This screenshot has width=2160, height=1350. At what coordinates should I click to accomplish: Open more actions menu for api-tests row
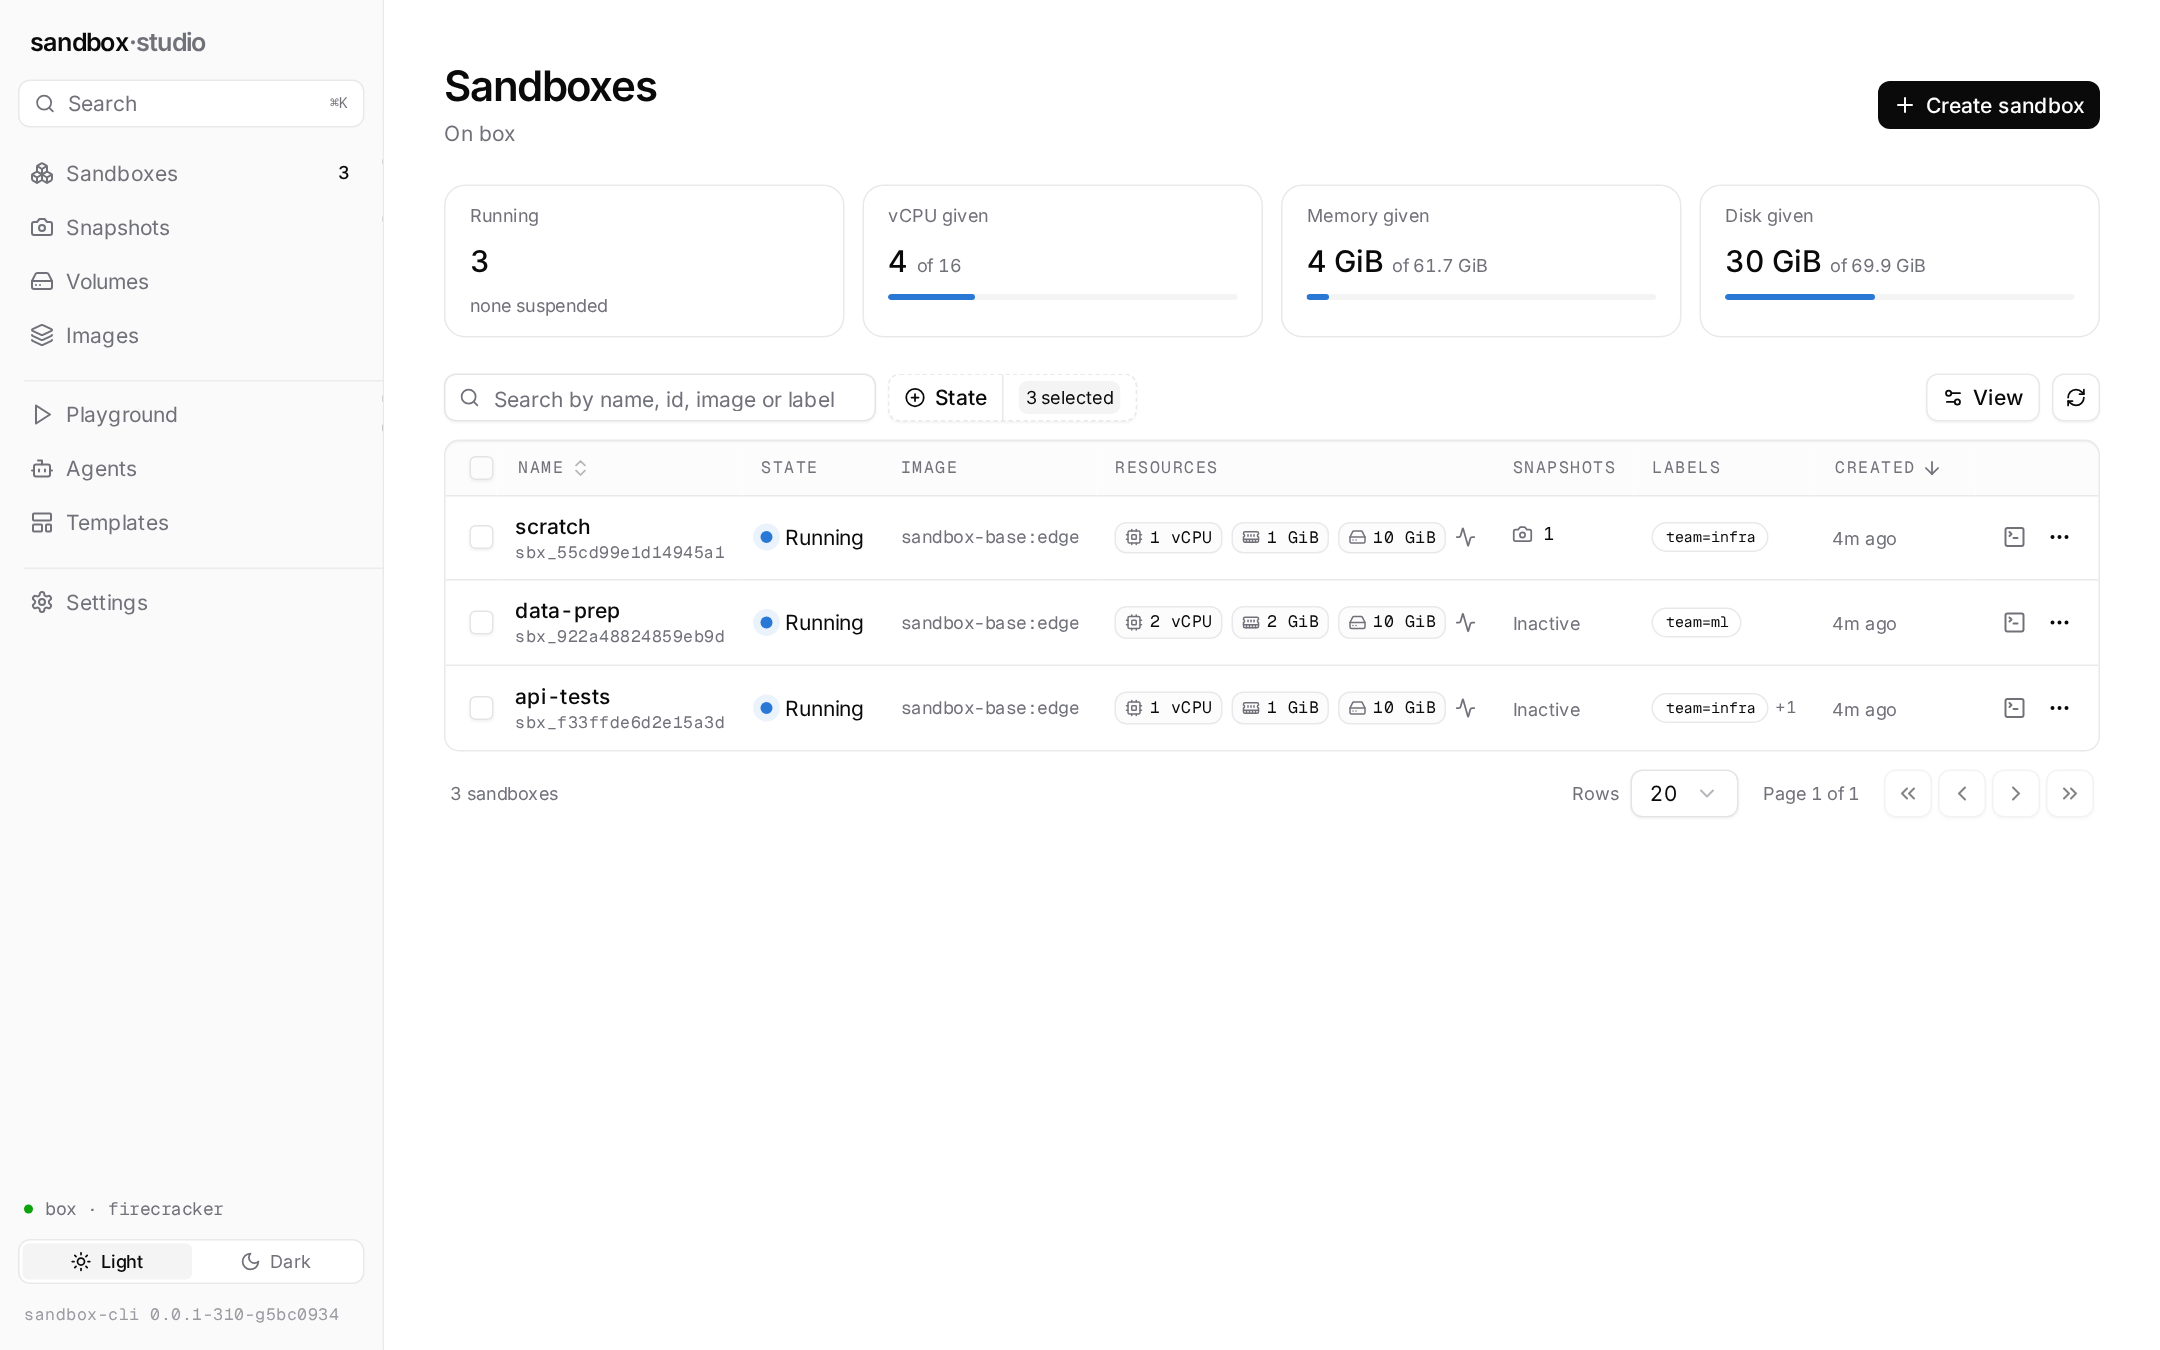(2059, 708)
